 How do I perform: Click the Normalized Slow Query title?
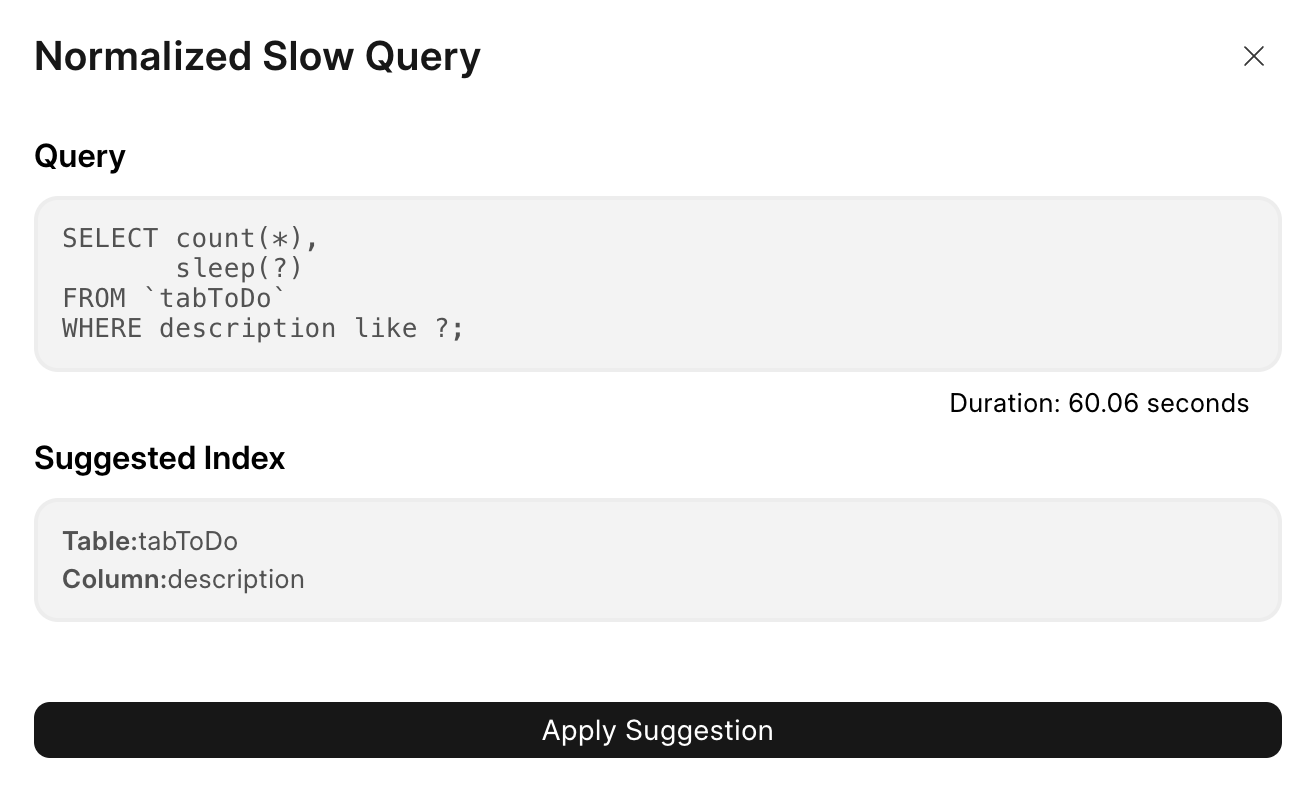point(257,56)
